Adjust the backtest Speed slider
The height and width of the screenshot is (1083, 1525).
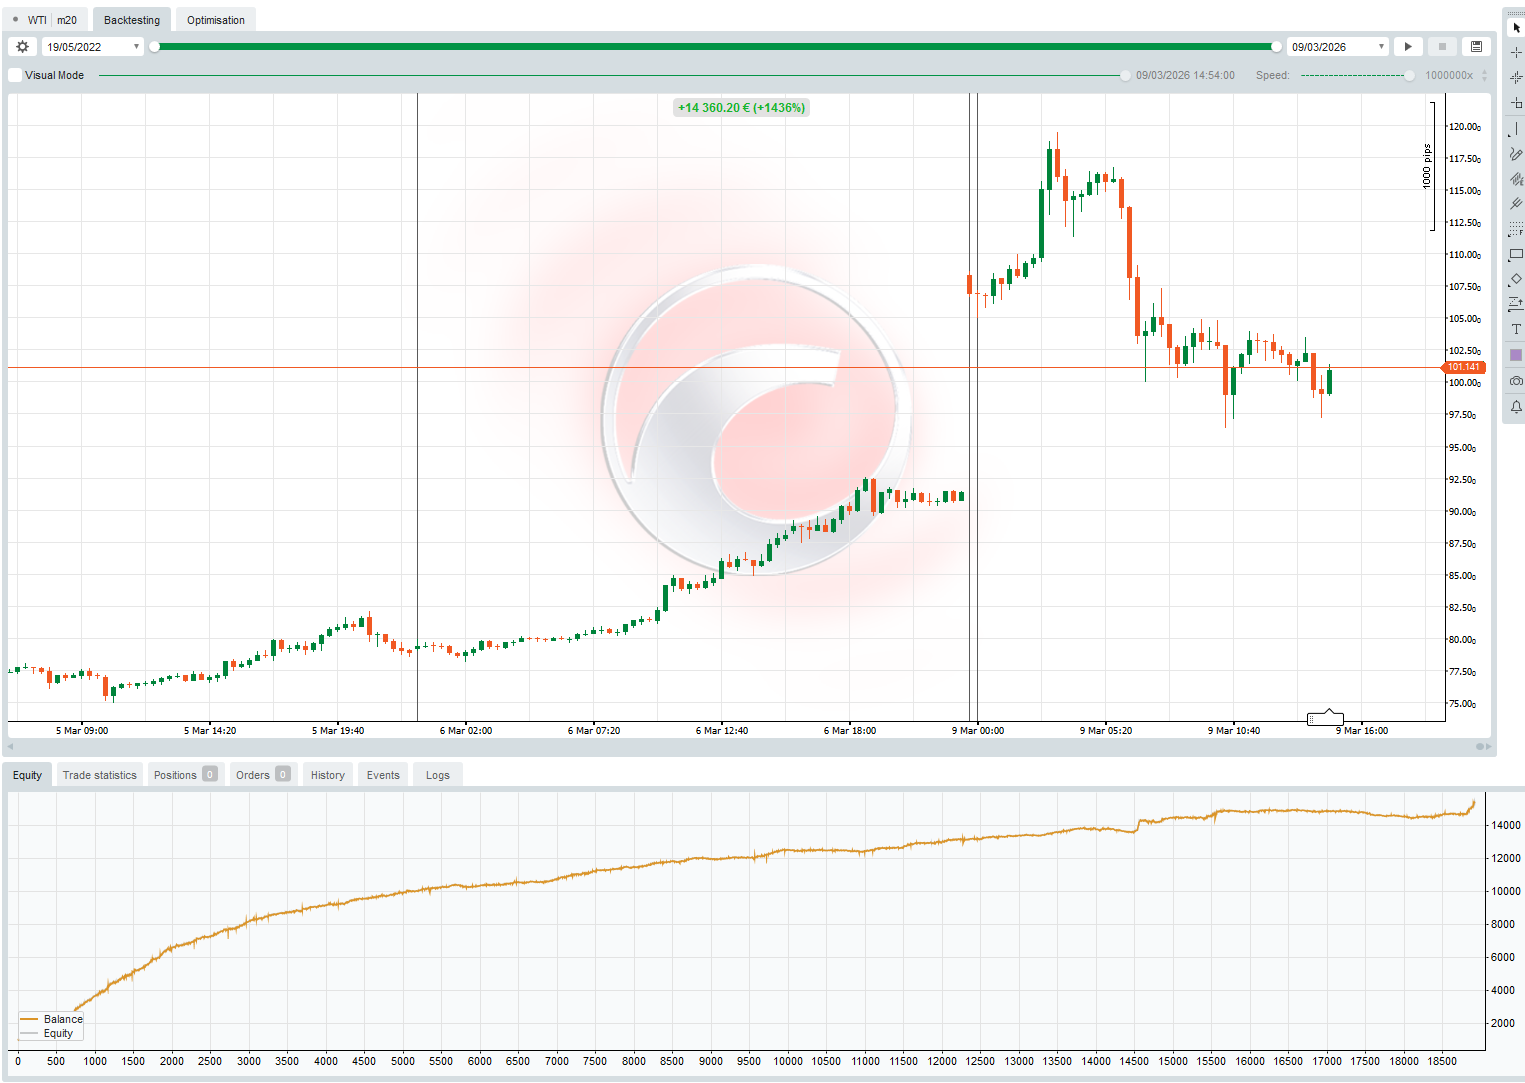[x=1409, y=75]
